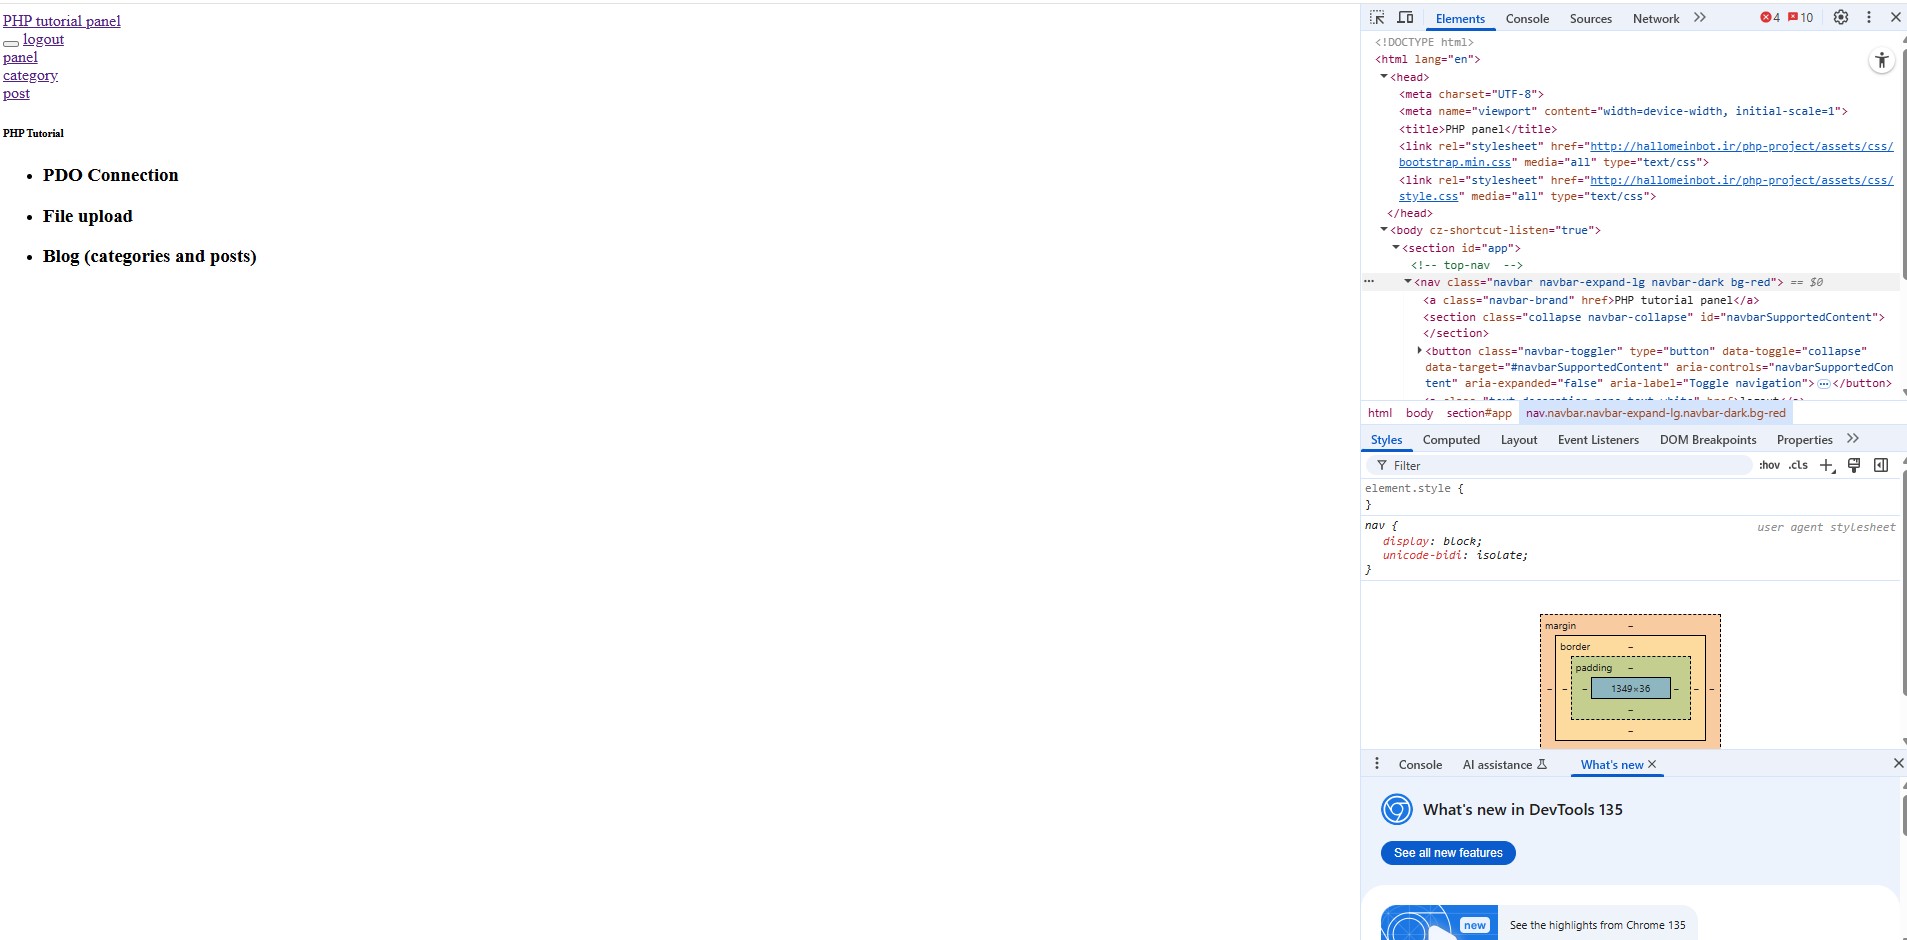
Task: Open the drawer Console tab
Action: coord(1420,765)
